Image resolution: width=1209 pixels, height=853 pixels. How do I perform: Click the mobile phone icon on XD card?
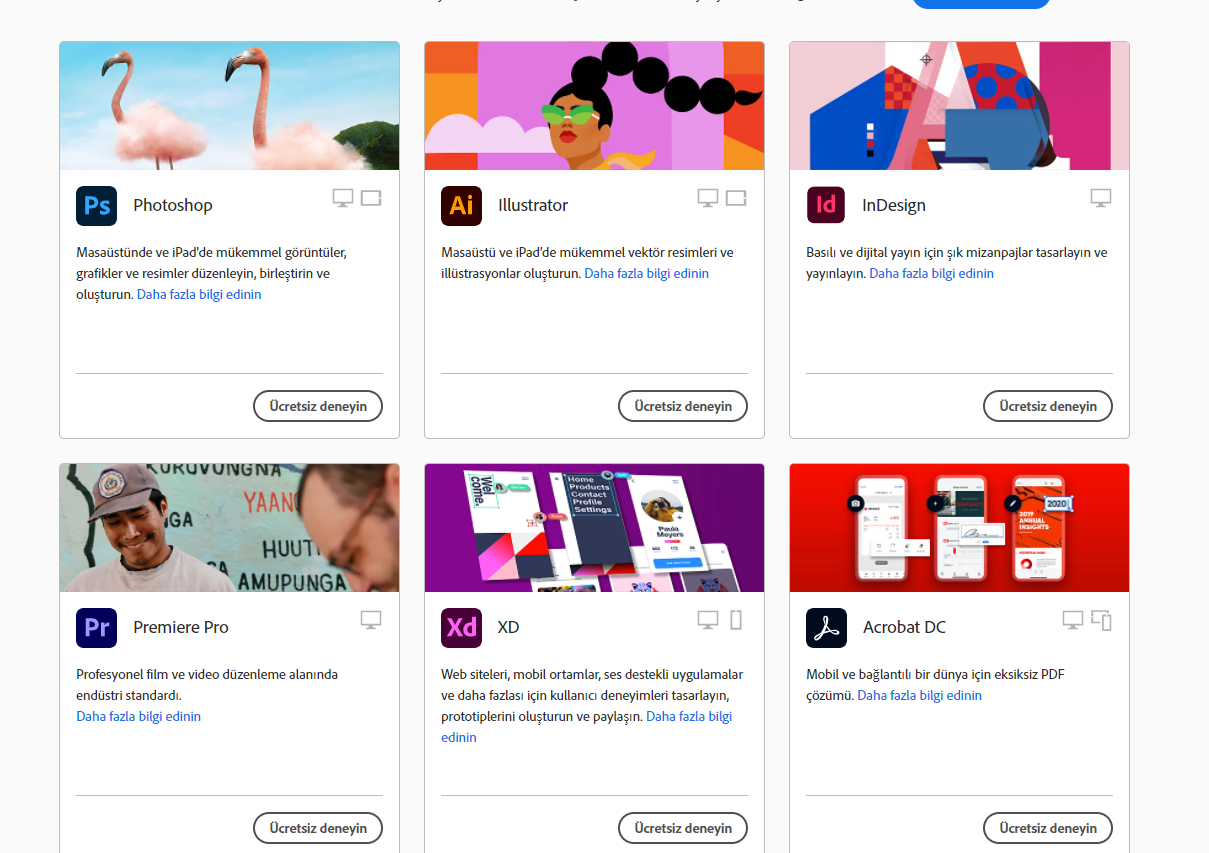click(x=736, y=620)
